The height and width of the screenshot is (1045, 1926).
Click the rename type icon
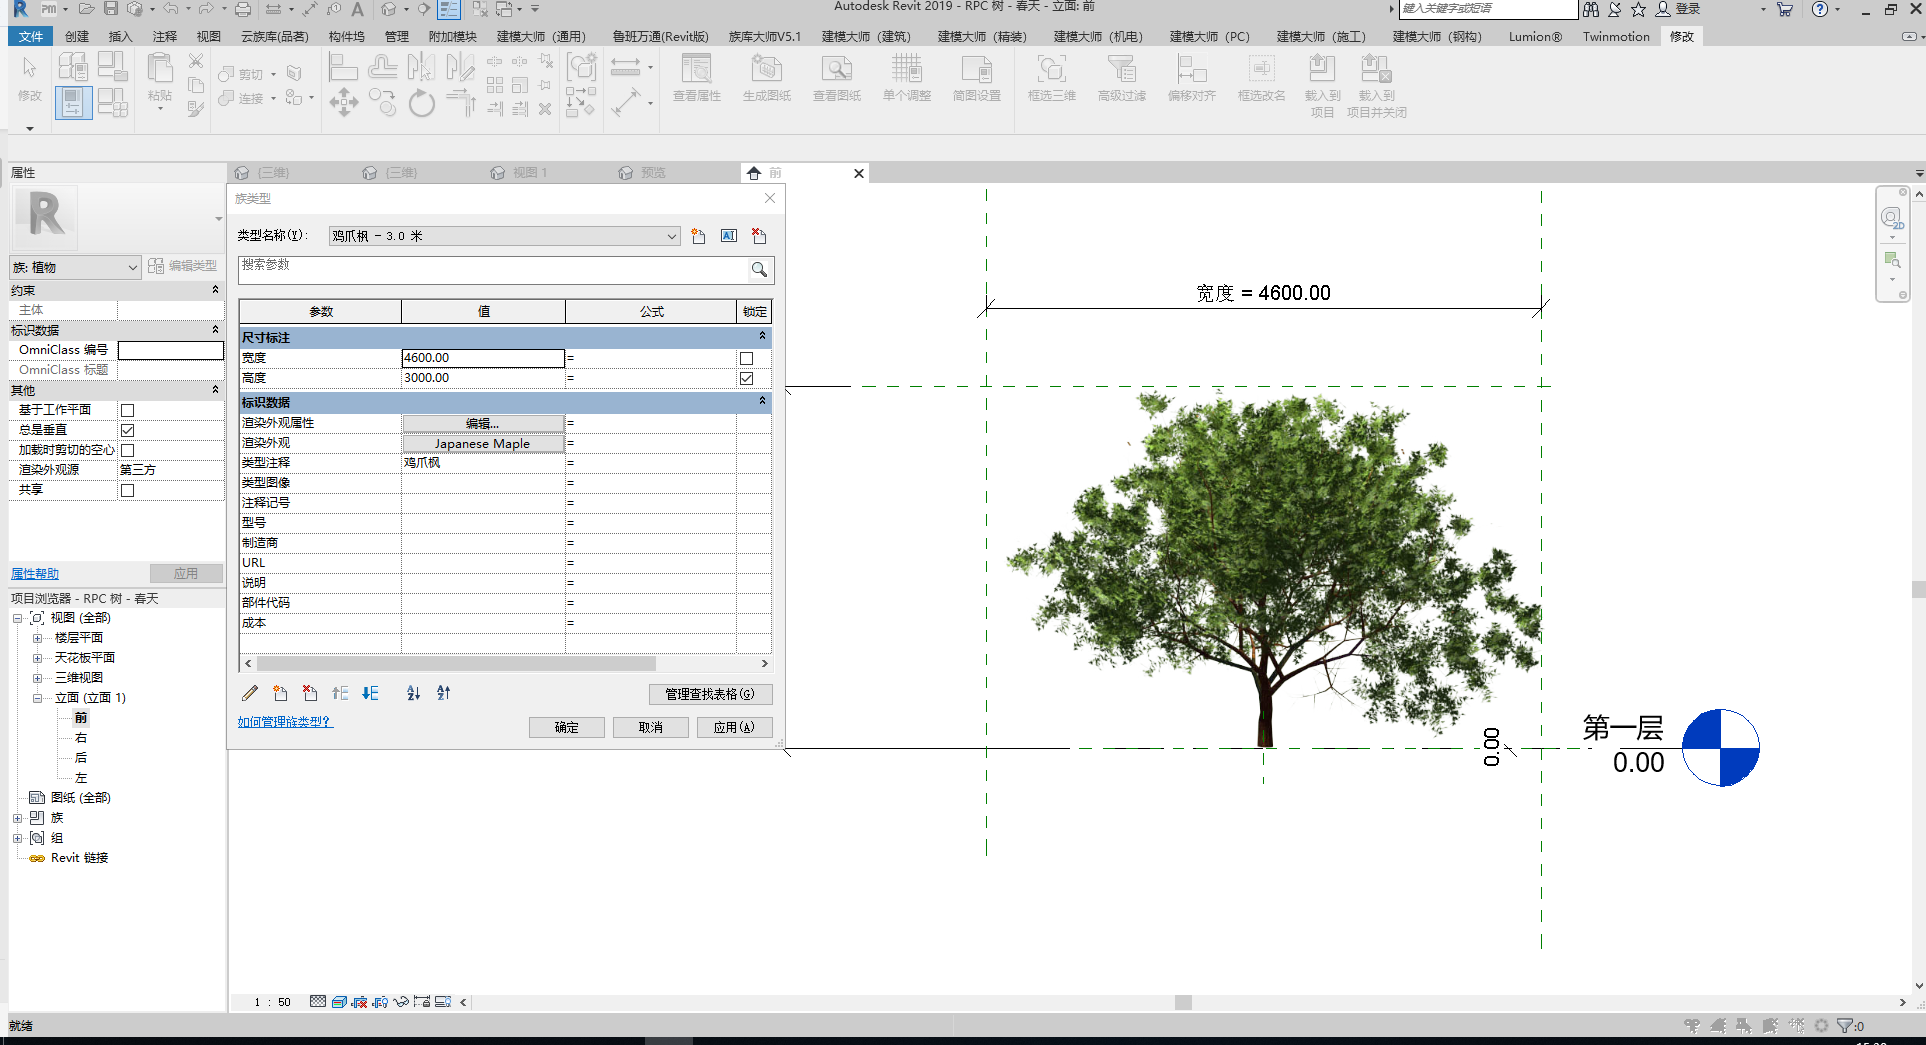(729, 236)
